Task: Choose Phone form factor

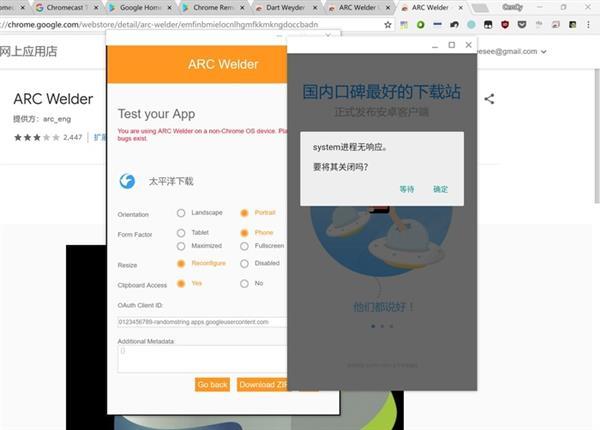Action: tap(244, 233)
